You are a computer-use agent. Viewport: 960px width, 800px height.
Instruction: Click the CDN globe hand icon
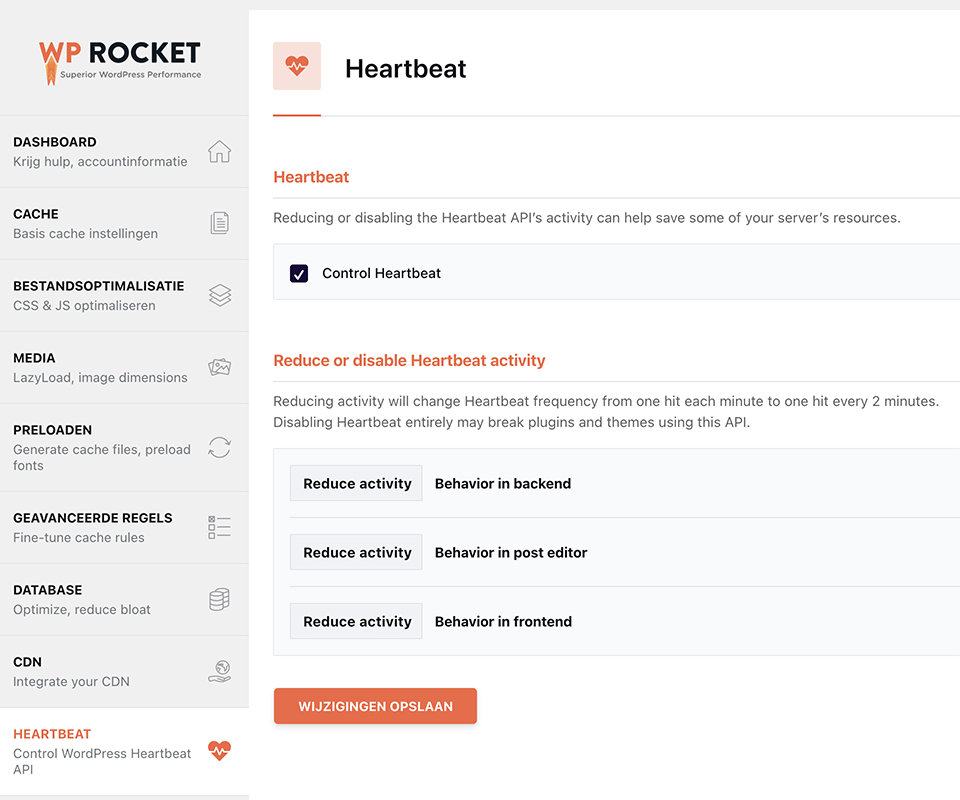click(219, 672)
